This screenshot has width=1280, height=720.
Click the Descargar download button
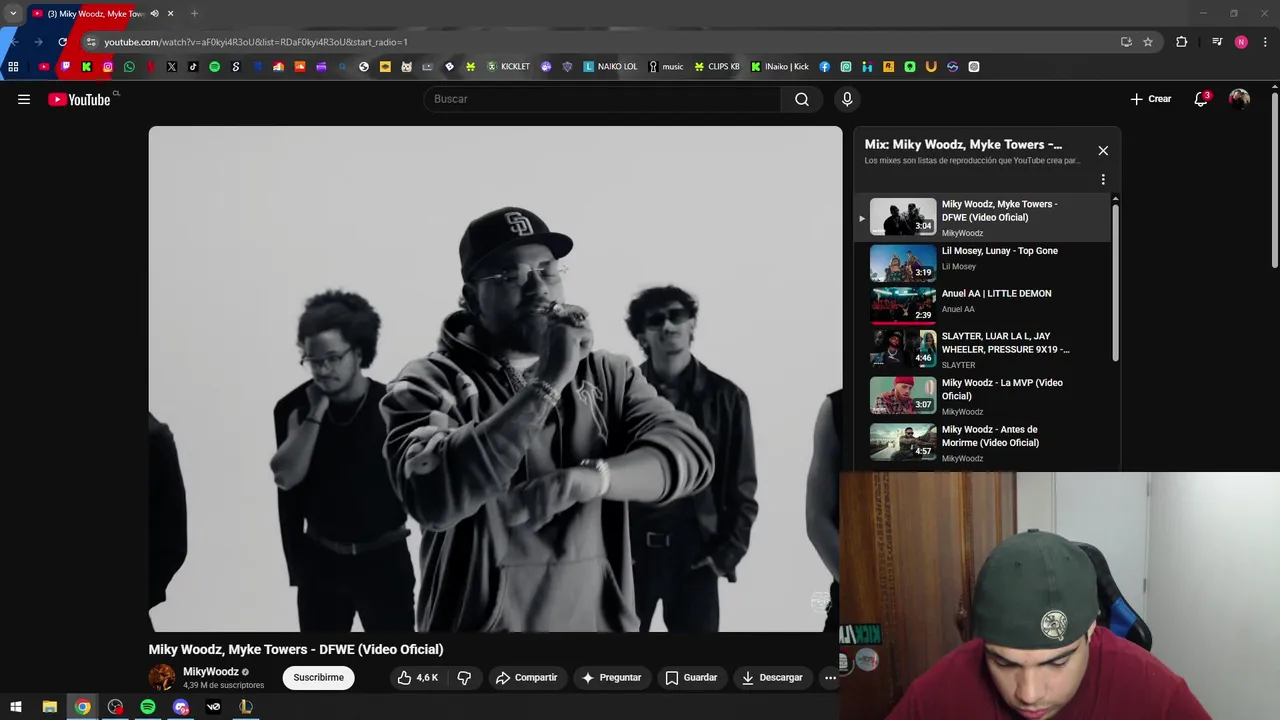[x=771, y=678]
